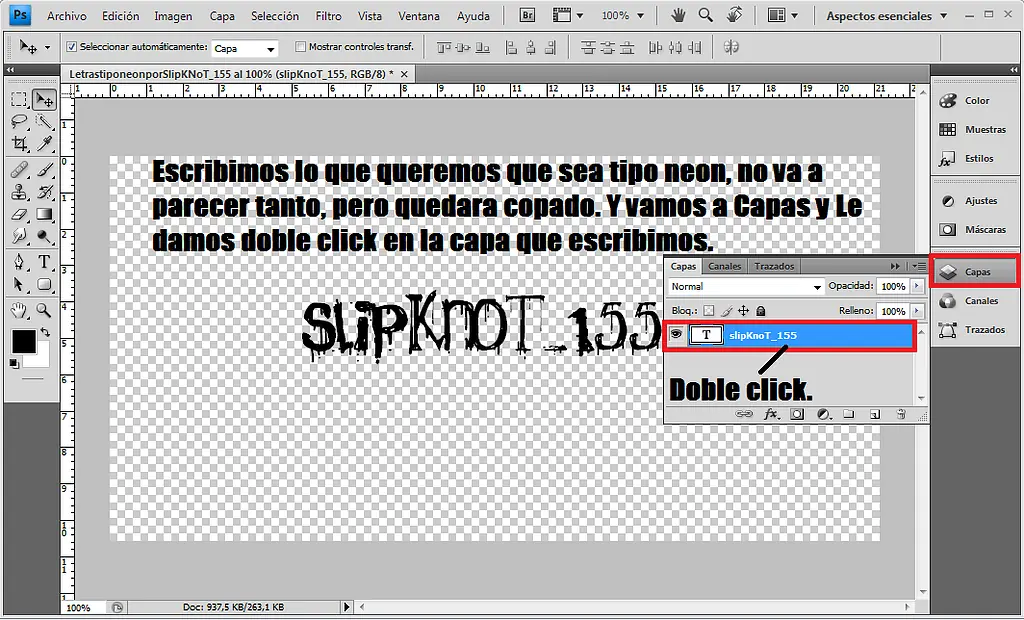Select the History Brush tool
The height and width of the screenshot is (620, 1024).
(44, 191)
